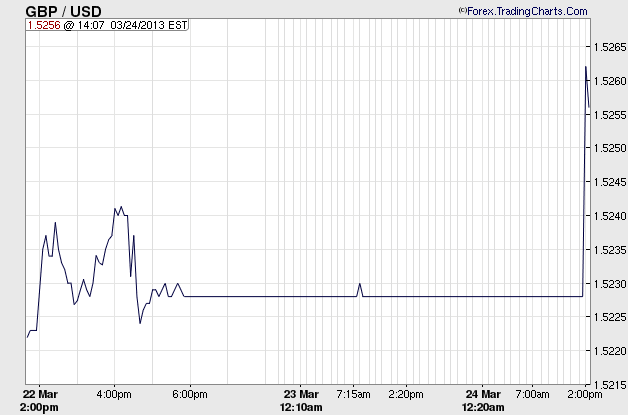Click the 1.5220 price axis label
Image resolution: width=628 pixels, height=415 pixels.
[x=610, y=351]
